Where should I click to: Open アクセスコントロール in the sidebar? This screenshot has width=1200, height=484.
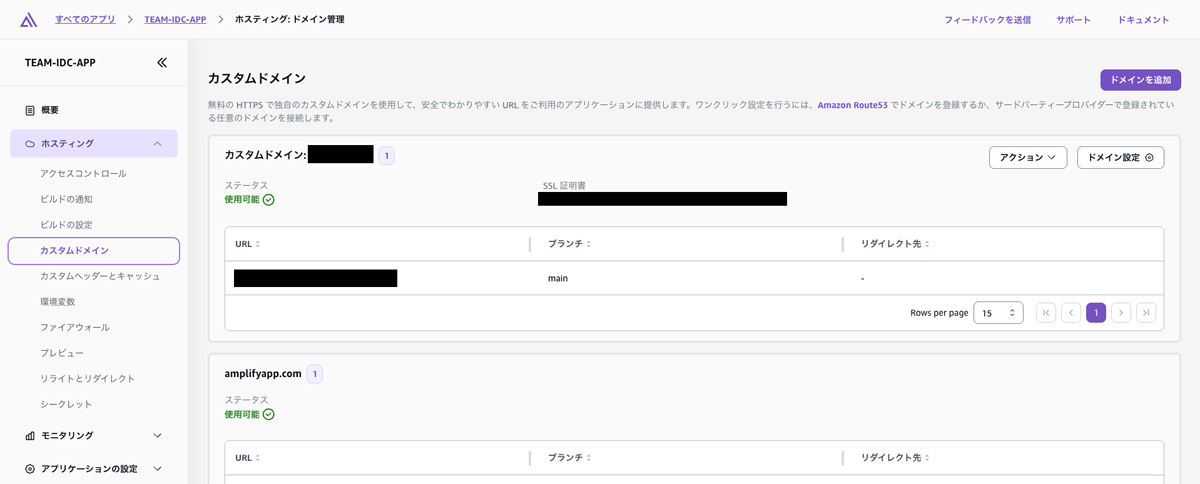click(x=83, y=174)
